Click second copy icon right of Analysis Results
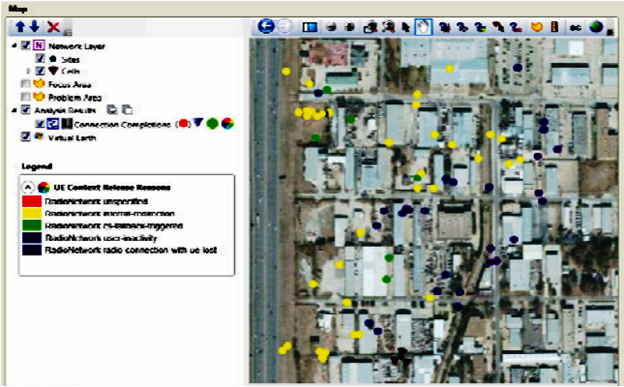 (x=127, y=110)
